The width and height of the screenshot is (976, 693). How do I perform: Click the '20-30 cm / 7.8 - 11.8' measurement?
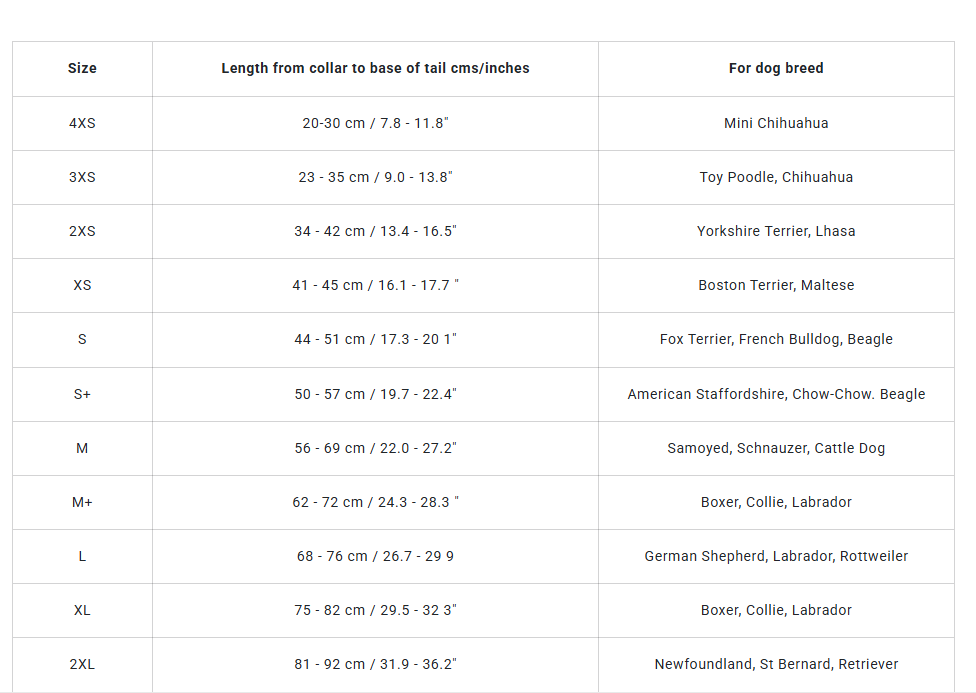(x=375, y=123)
